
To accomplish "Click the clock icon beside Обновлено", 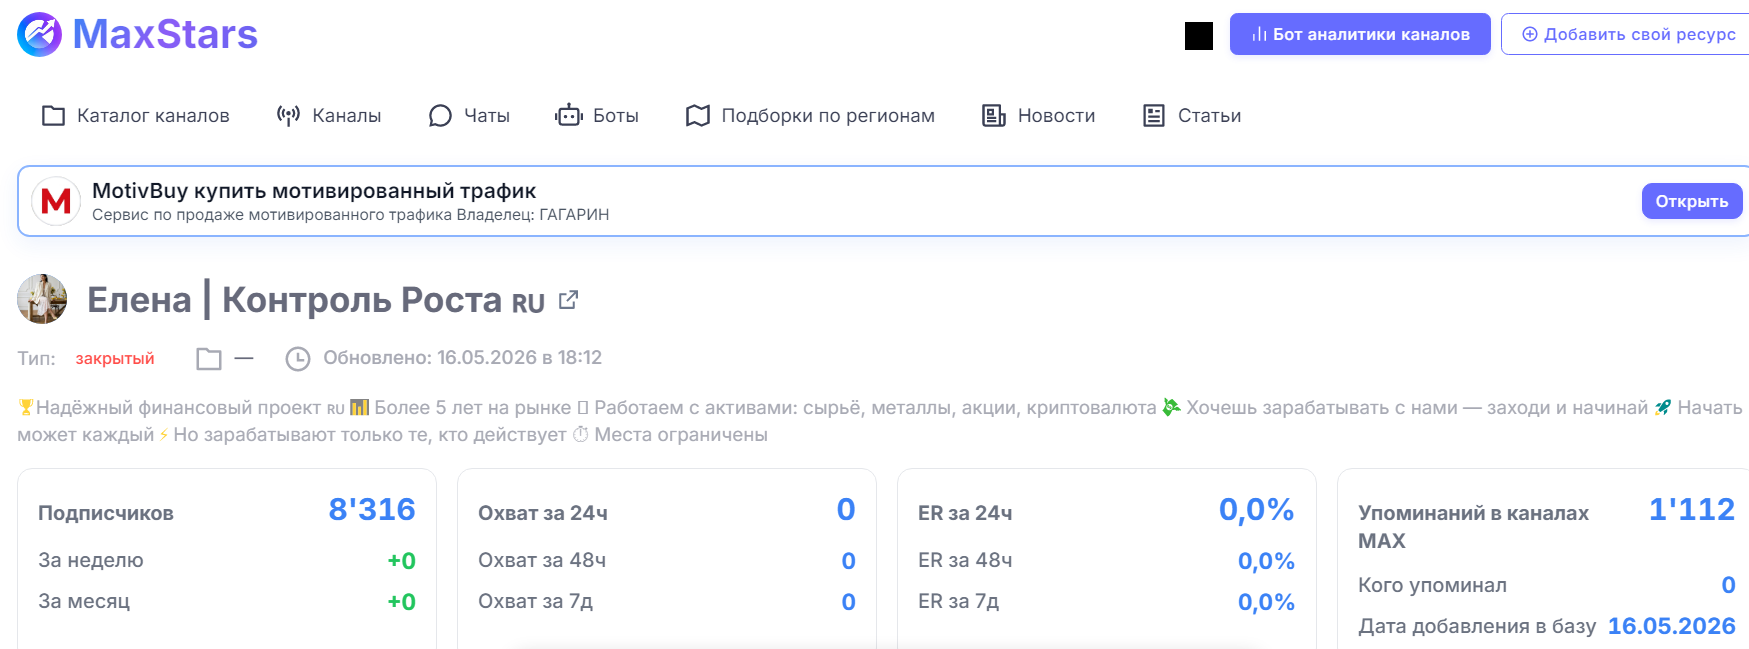I will coord(298,358).
